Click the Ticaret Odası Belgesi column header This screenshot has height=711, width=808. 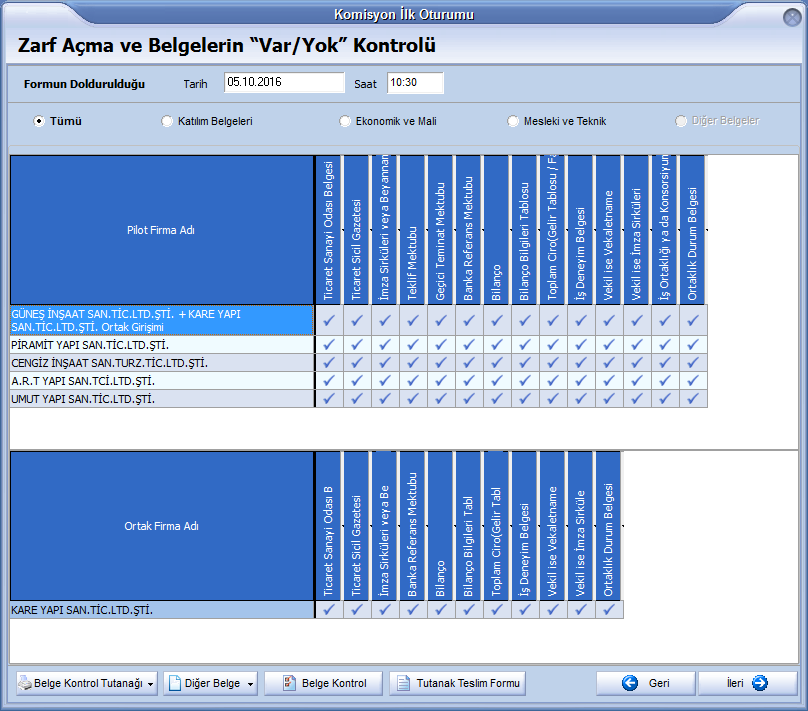coord(329,229)
